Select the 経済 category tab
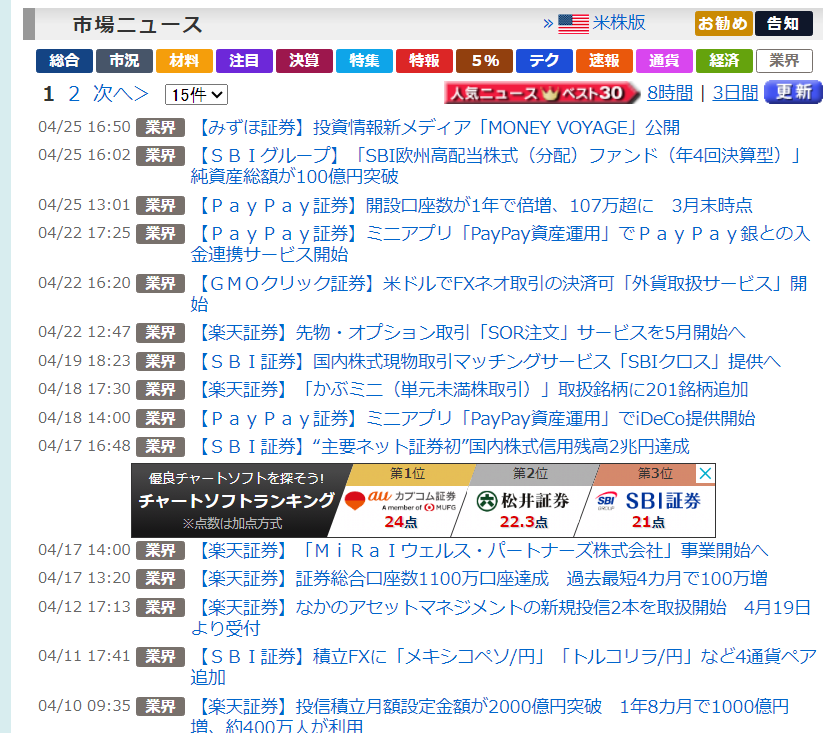The height and width of the screenshot is (733, 831). [724, 61]
